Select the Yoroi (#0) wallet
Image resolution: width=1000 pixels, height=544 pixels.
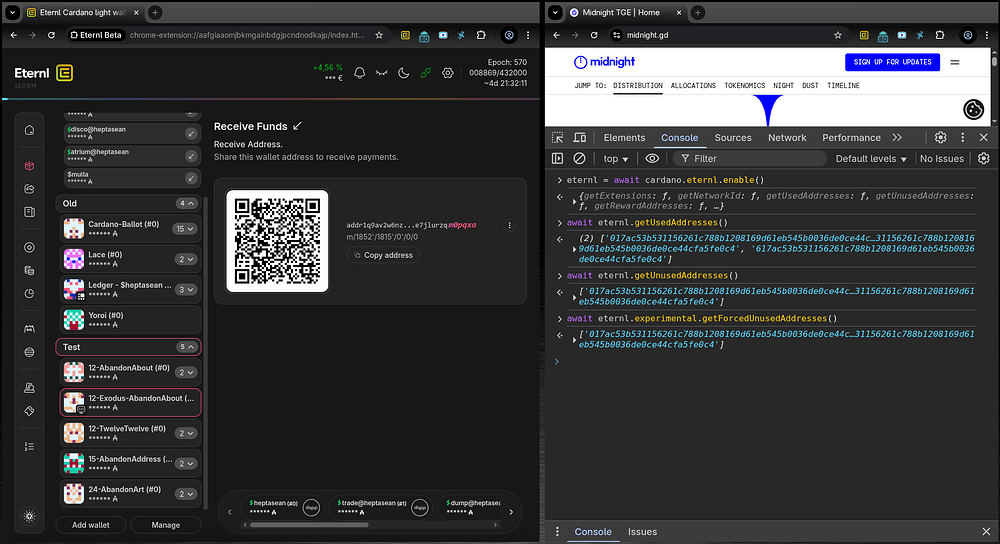tap(131, 320)
